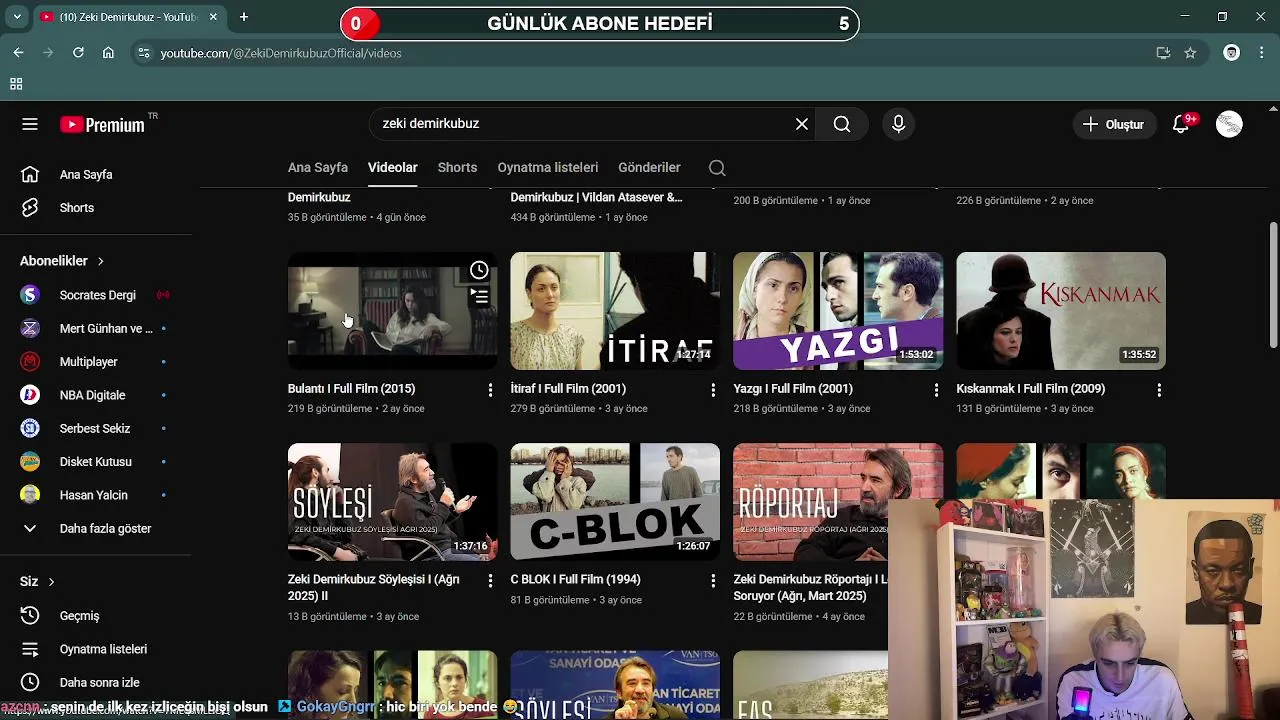Viewport: 1280px width, 720px height.
Task: Open Disket Kutusu subscription channel
Action: coord(96,462)
